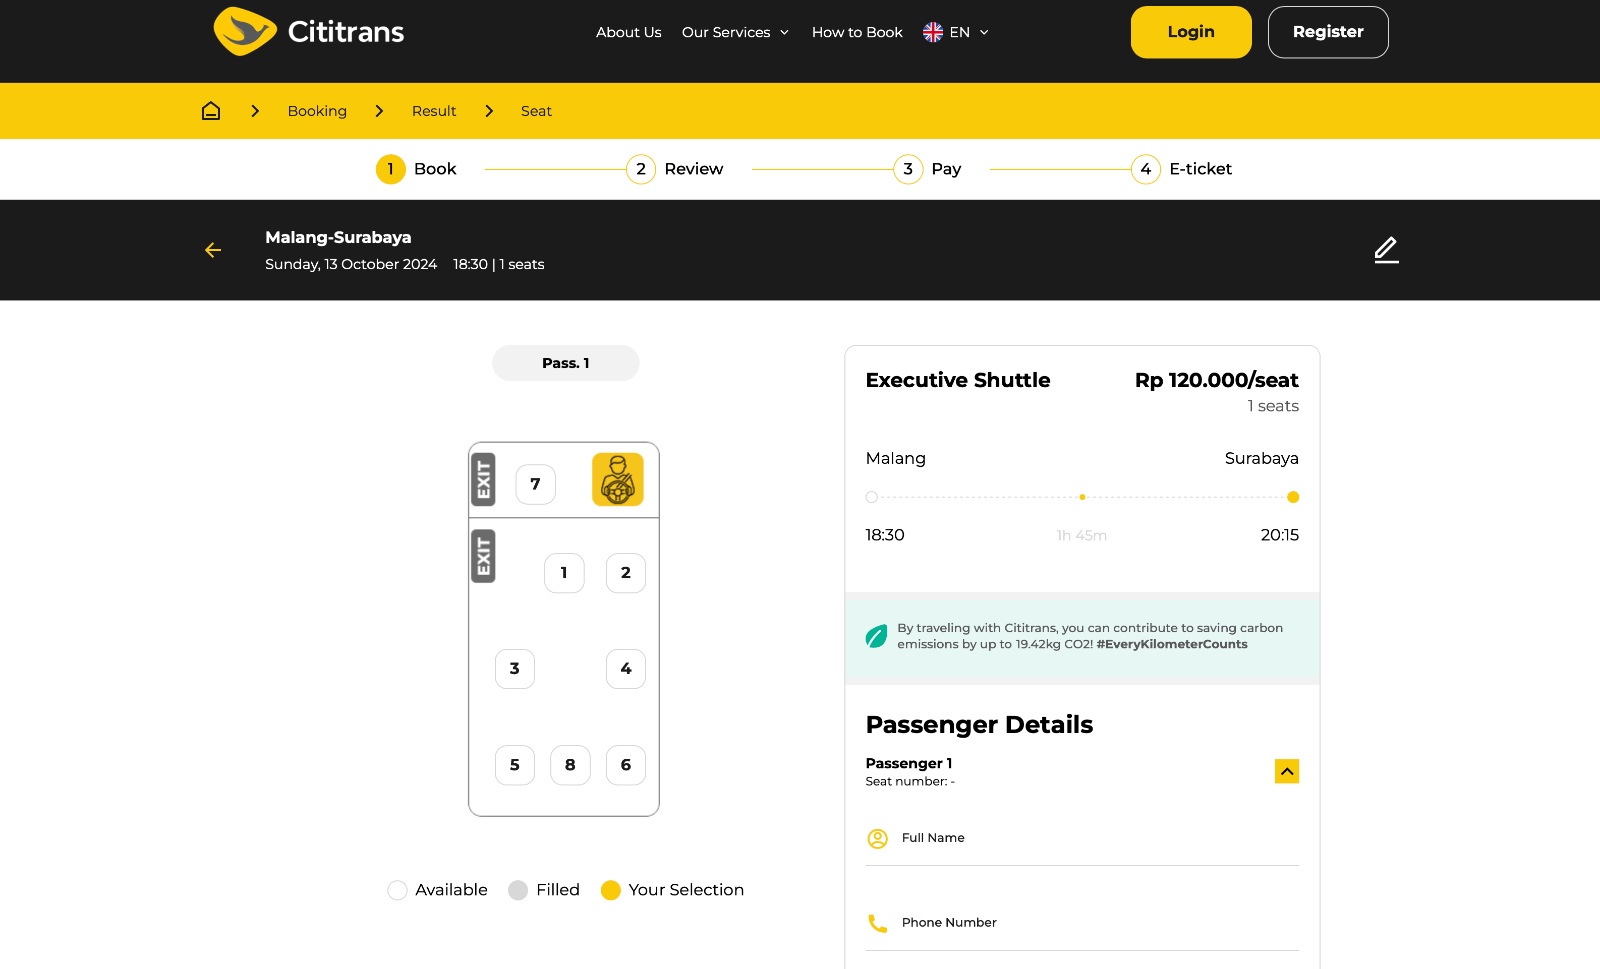
Task: Click the yellow back arrow icon
Action: [x=213, y=250]
